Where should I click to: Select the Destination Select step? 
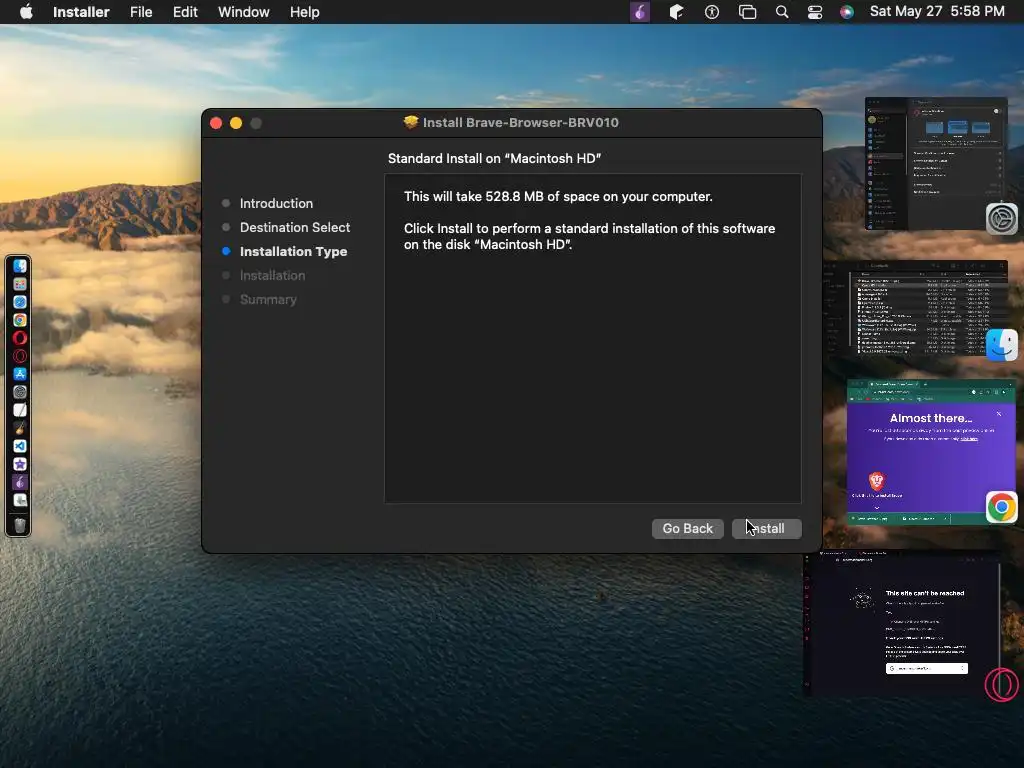click(x=295, y=227)
